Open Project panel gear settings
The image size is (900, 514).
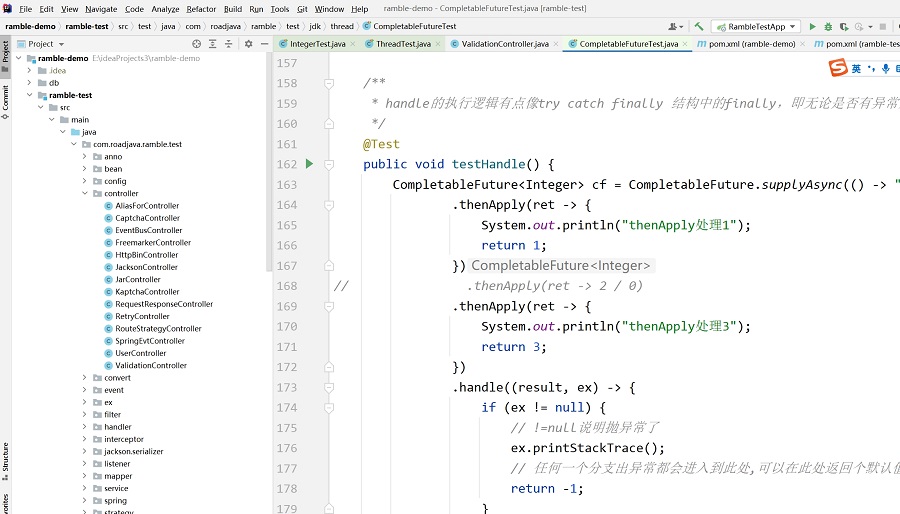(x=249, y=44)
